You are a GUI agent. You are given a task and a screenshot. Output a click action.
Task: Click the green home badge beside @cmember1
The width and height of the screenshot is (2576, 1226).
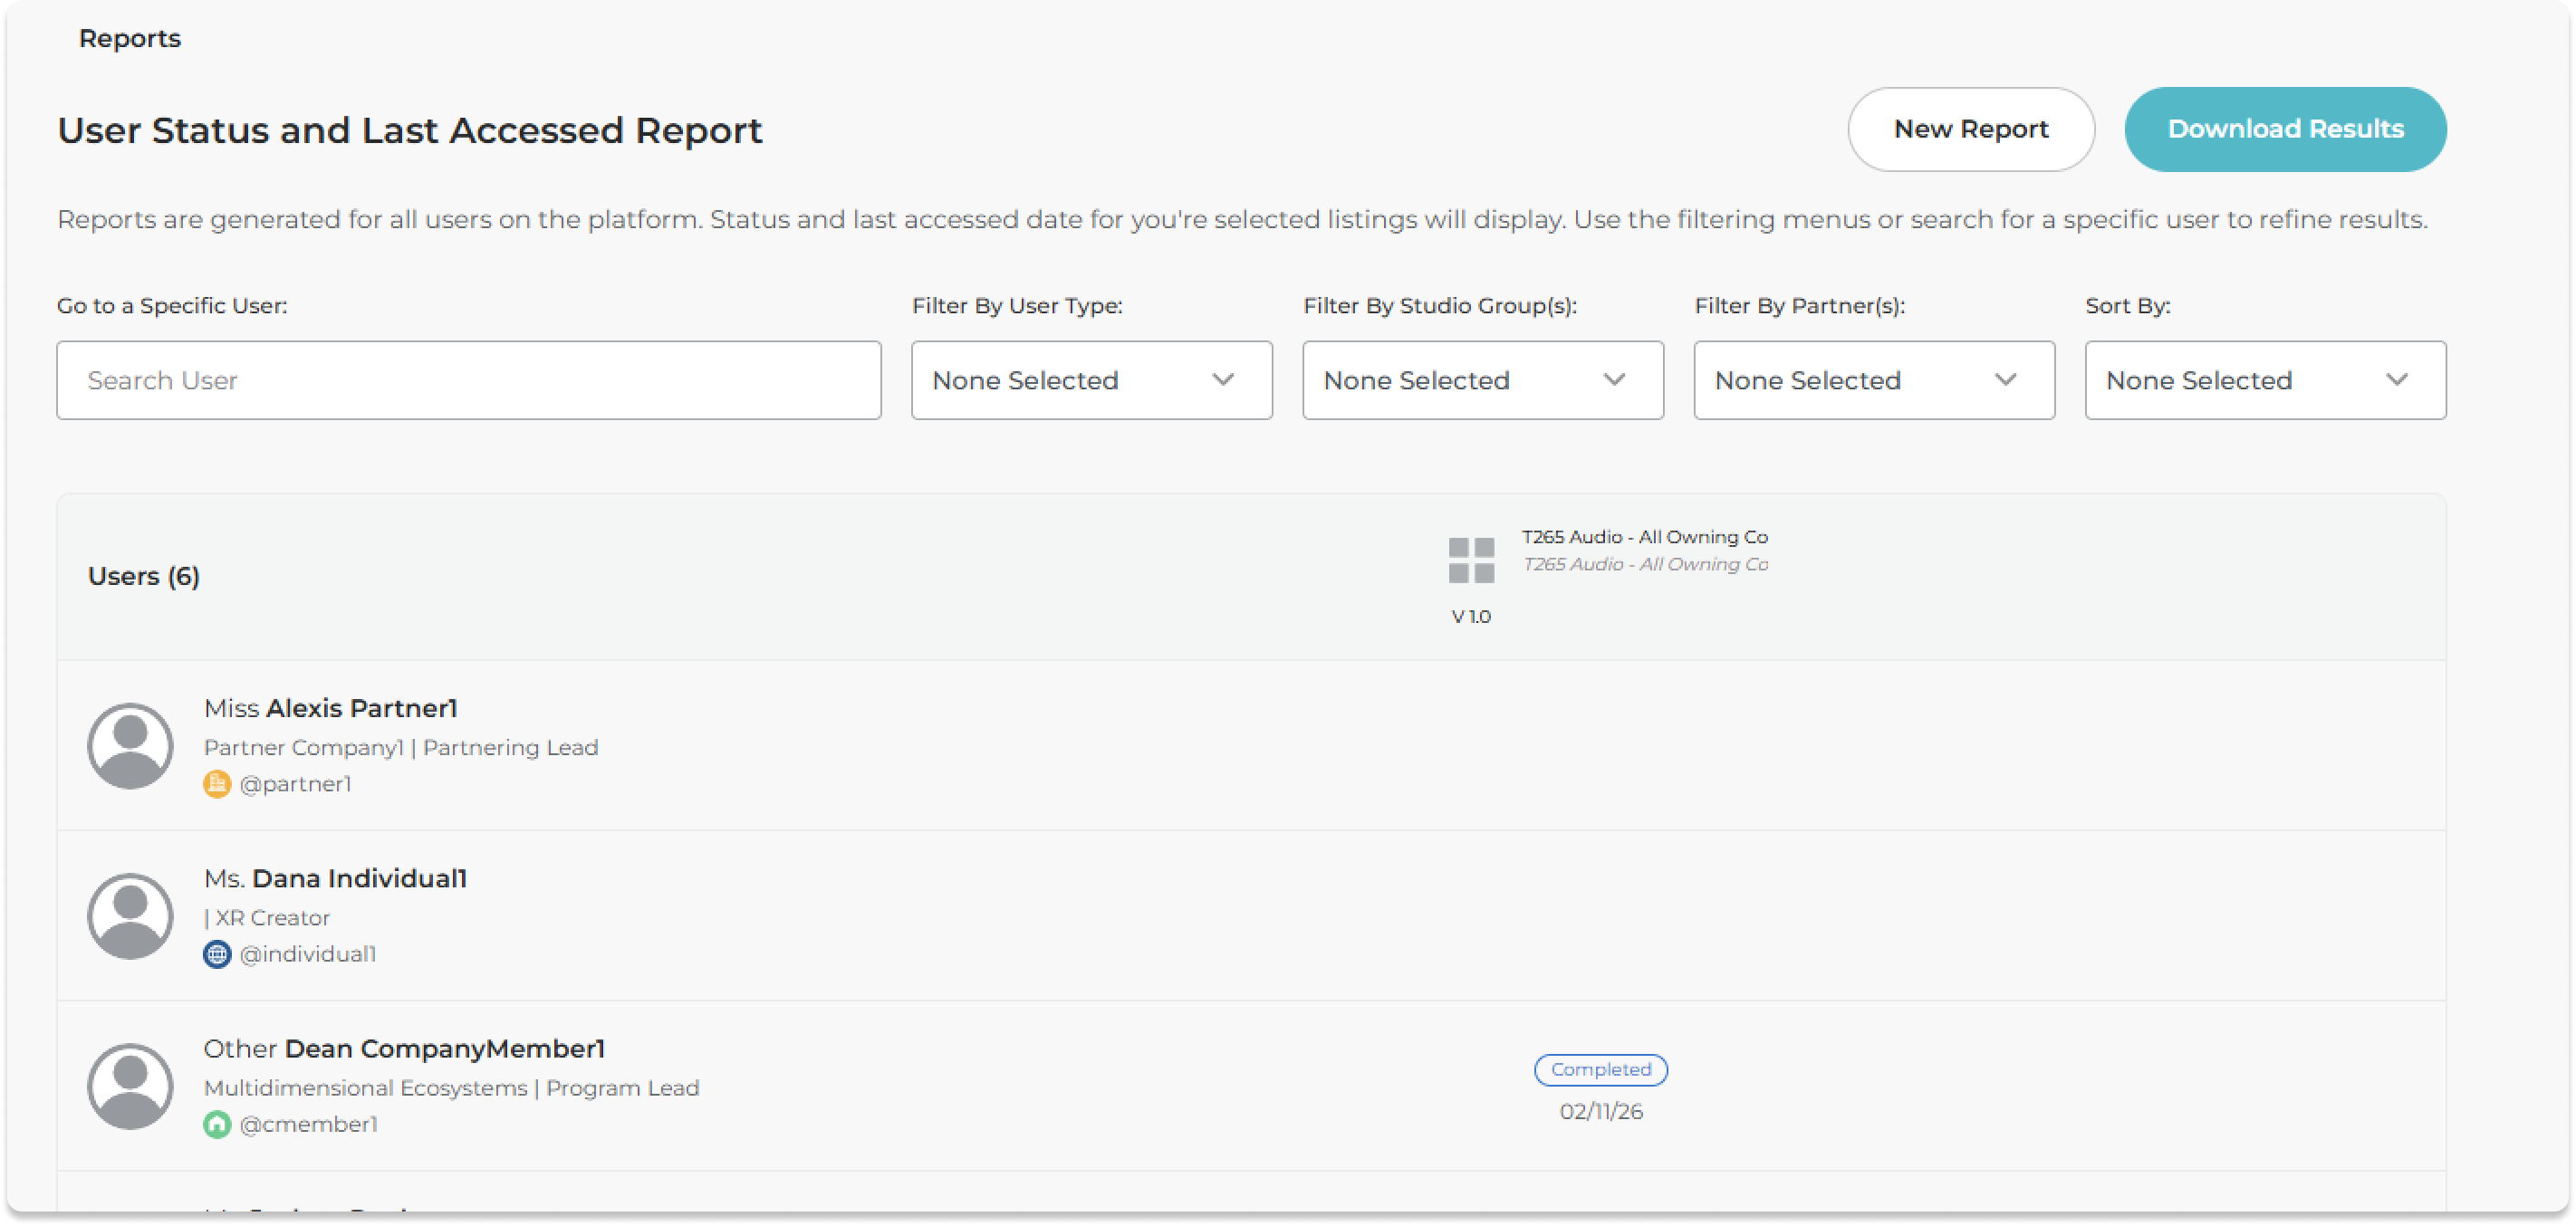217,1124
